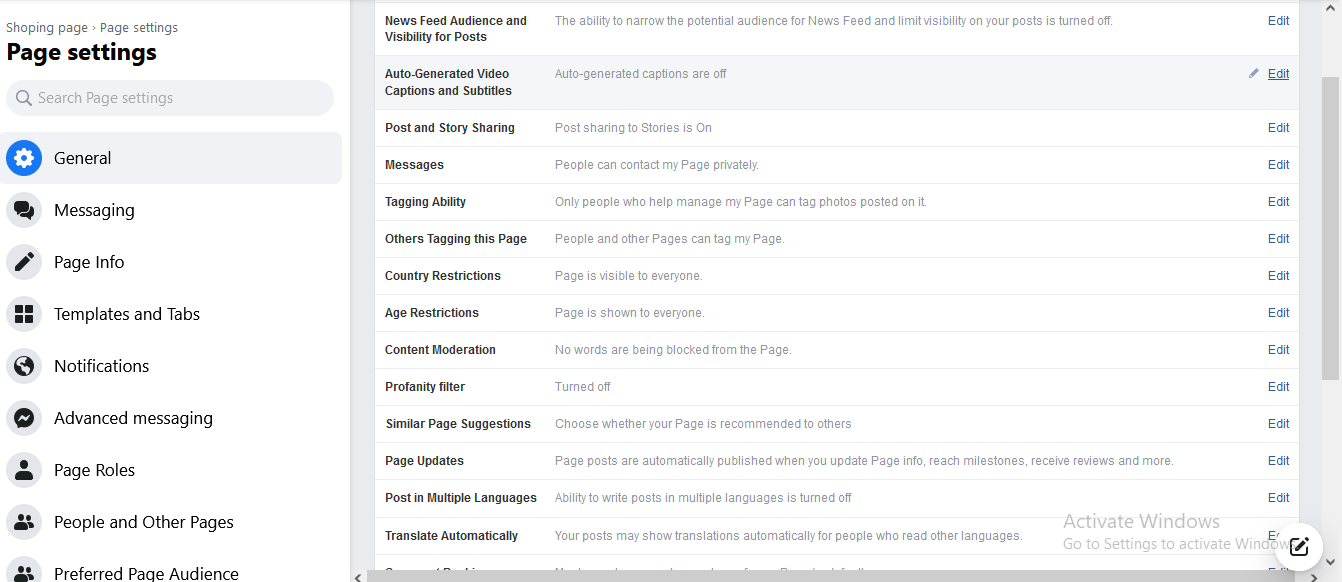Click the Preferred Page Audience icon
This screenshot has width=1342, height=582.
(x=23, y=570)
